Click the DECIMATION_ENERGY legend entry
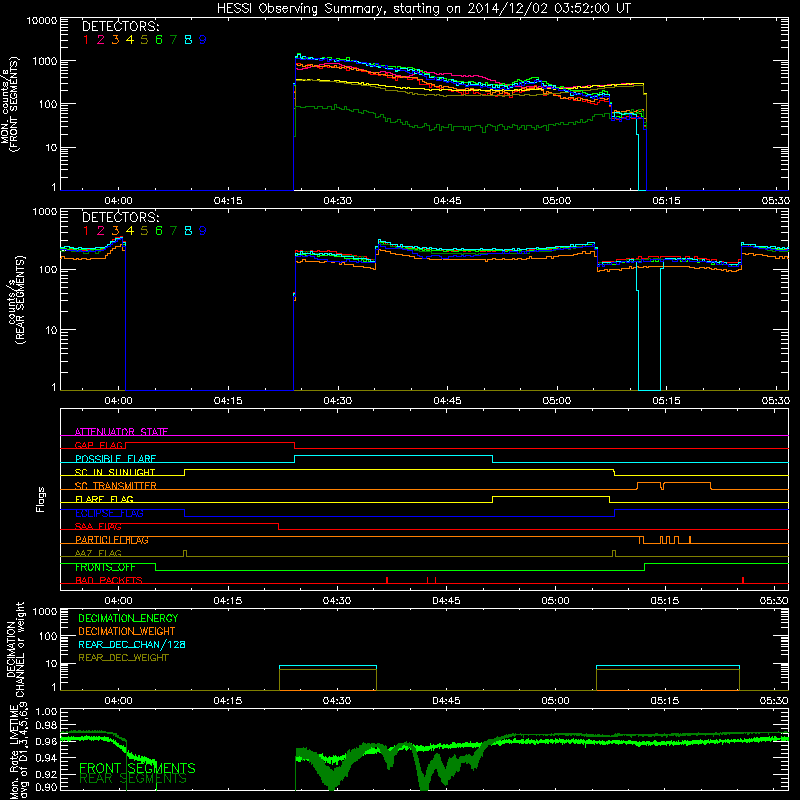800x800 pixels. tap(128, 618)
